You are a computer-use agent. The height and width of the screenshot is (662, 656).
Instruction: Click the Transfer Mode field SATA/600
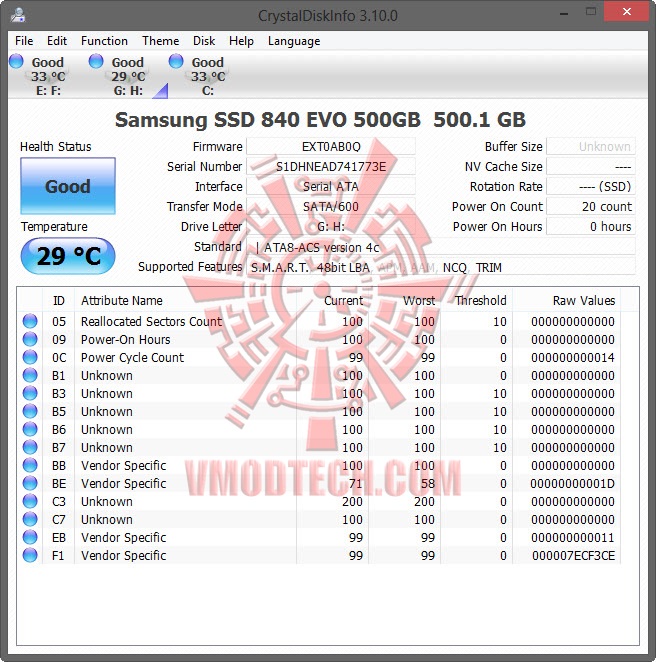tap(331, 206)
